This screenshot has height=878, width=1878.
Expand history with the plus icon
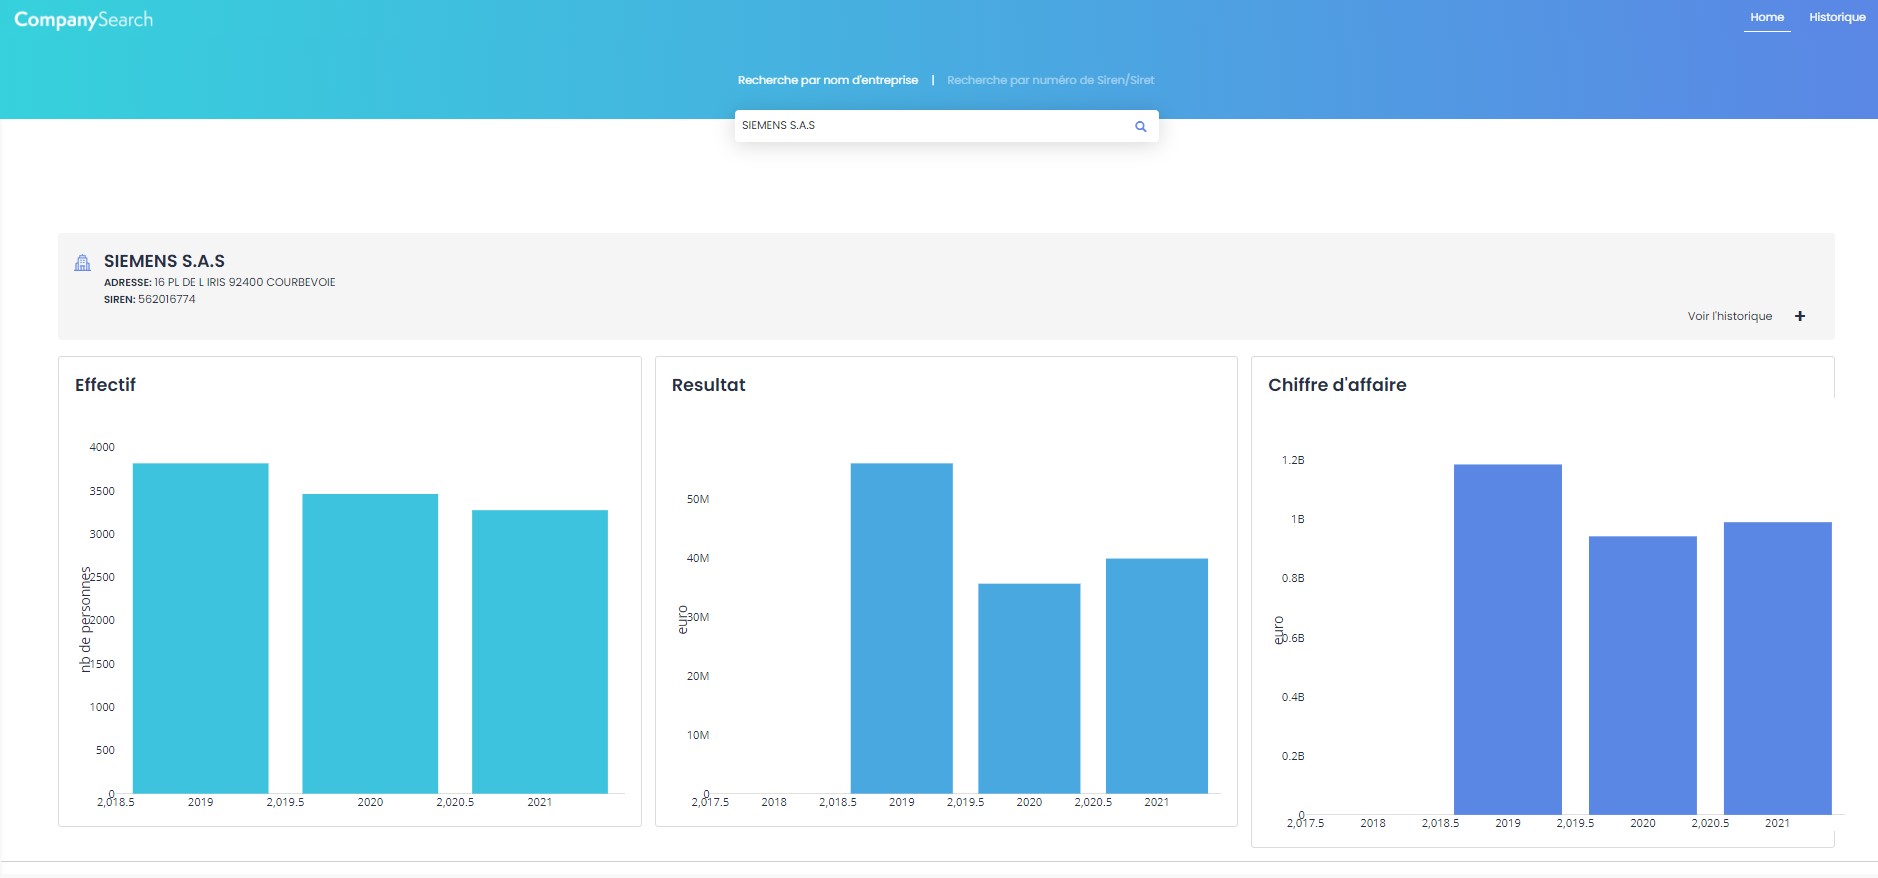[x=1800, y=316]
